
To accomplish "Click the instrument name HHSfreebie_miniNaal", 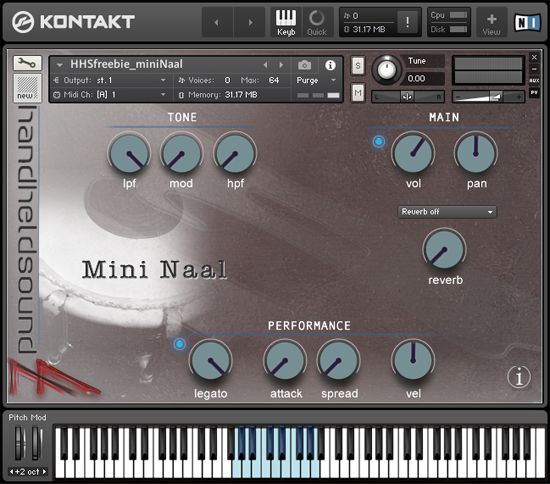I will (126, 64).
